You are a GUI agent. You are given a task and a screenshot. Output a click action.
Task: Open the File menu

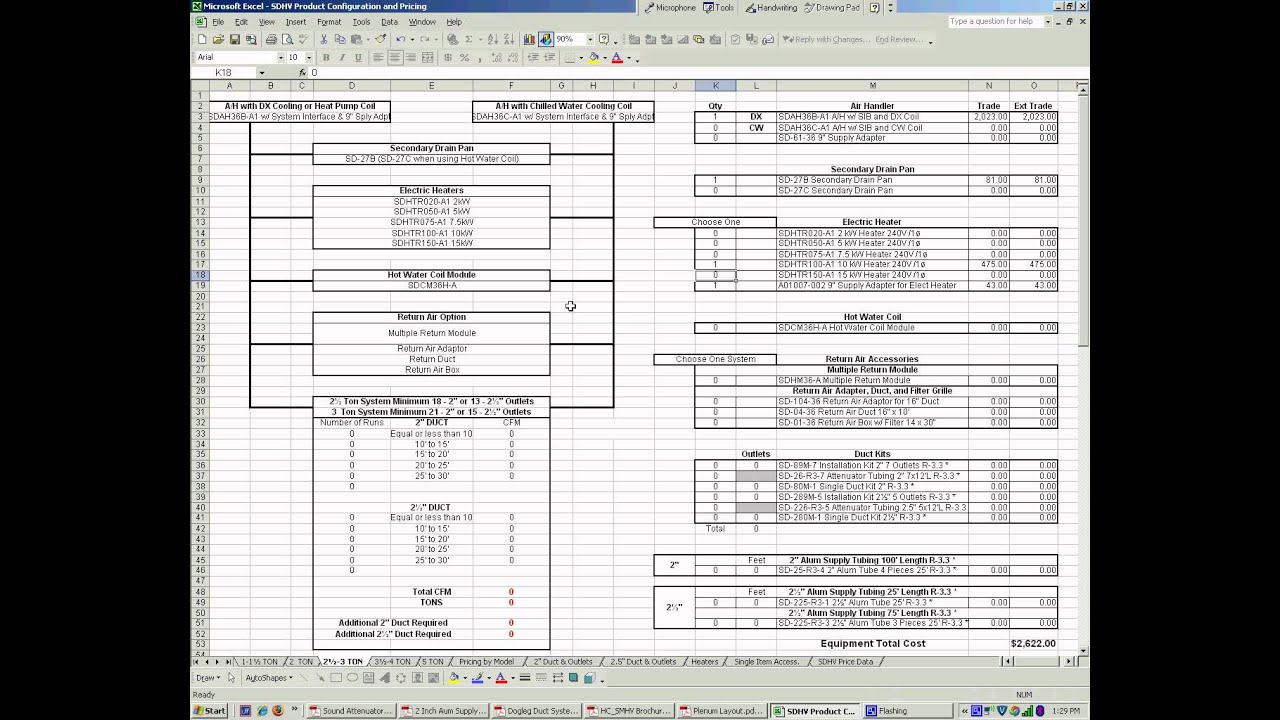(x=218, y=22)
